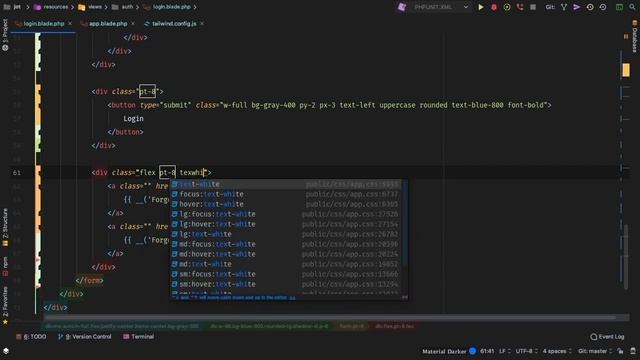Close the login.blade.php tab

[70, 24]
